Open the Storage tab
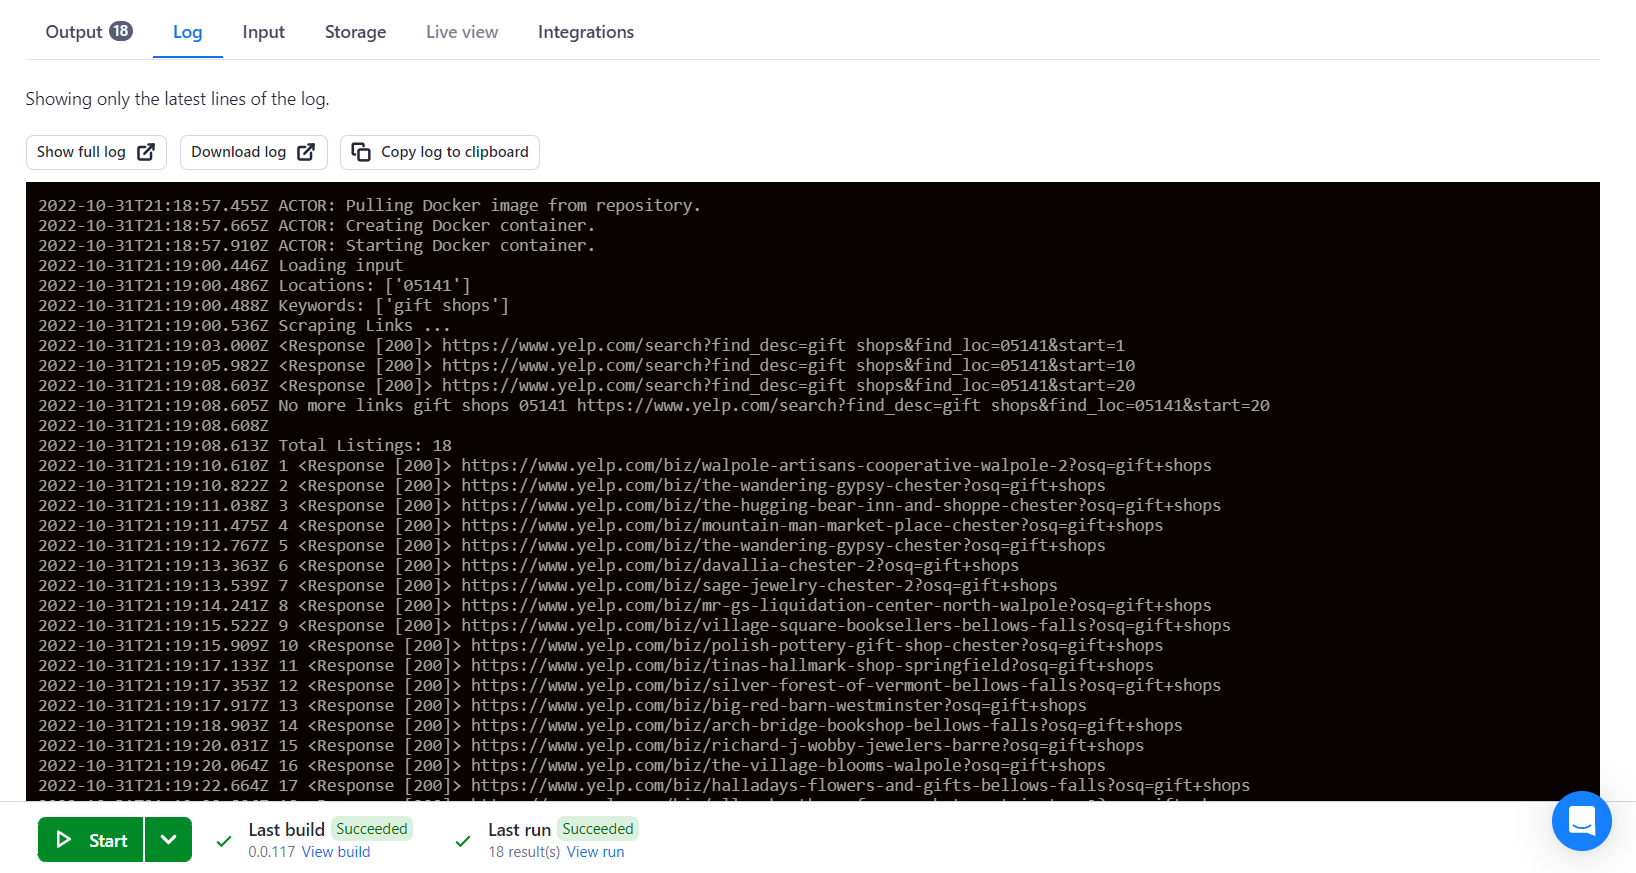Viewport: 1636px width, 873px height. coord(355,32)
